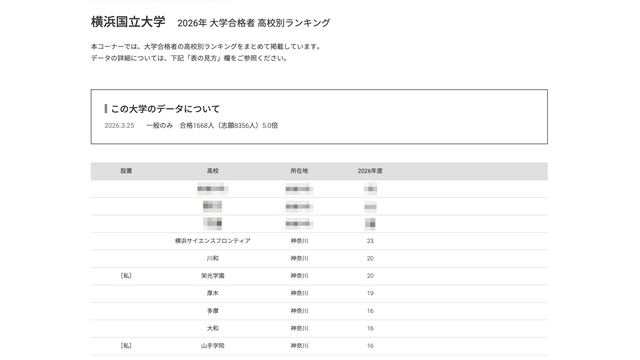Click the 〔私〕 mark beside 山手学院
The width and height of the screenshot is (640, 360).
[126, 346]
